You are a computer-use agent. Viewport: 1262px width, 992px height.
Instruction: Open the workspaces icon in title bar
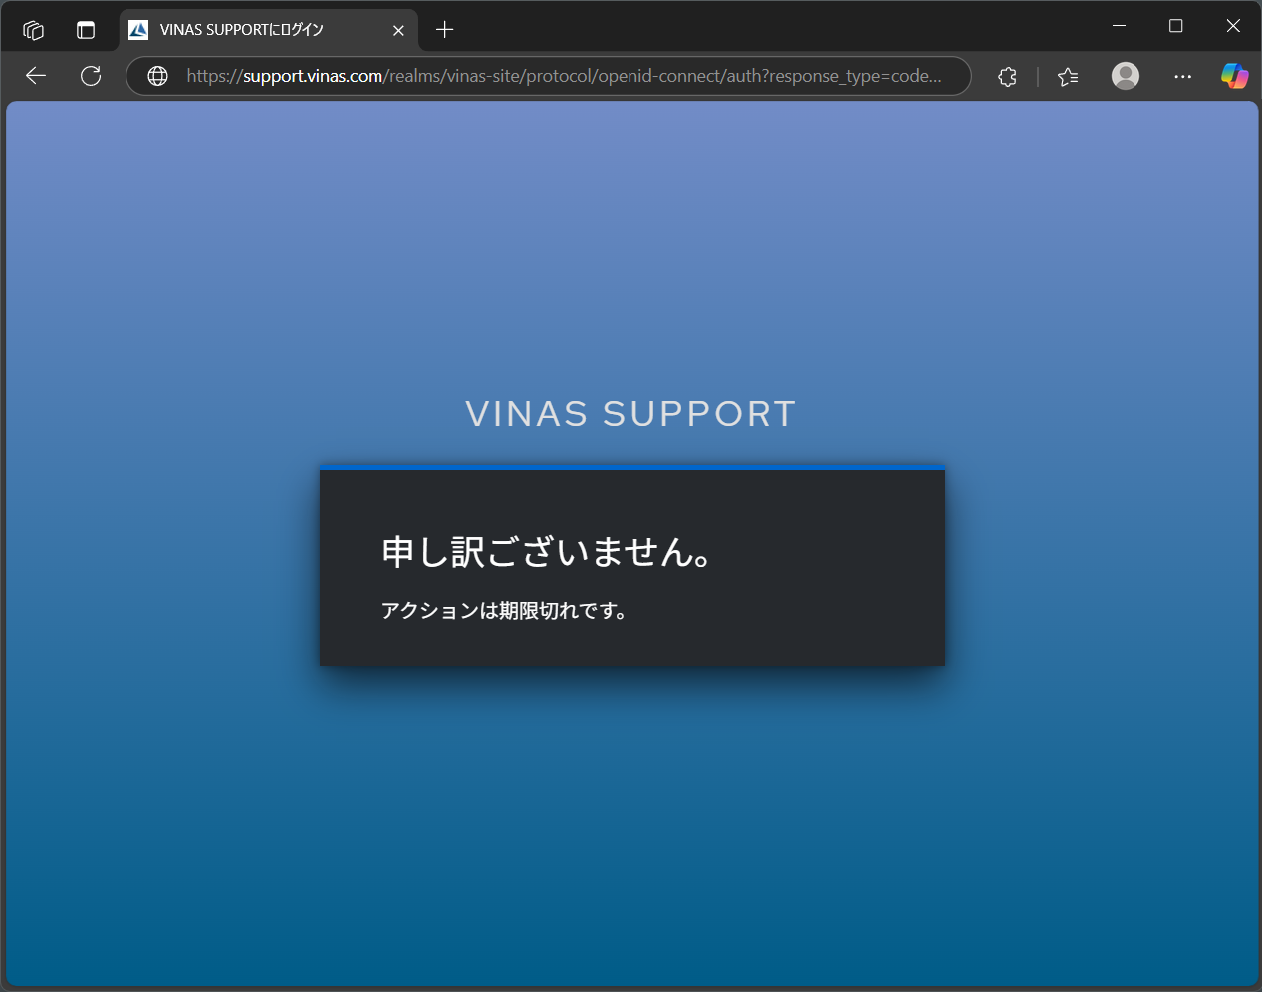point(33,30)
